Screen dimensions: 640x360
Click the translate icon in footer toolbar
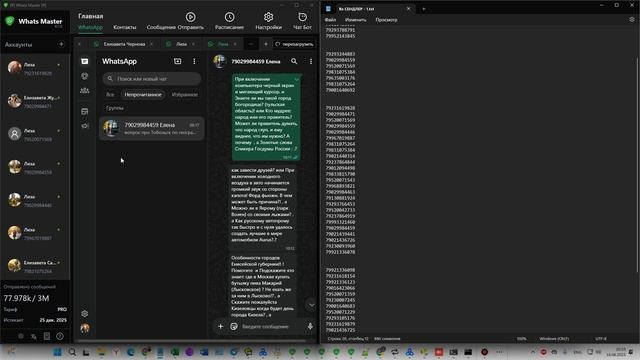click(x=33, y=336)
